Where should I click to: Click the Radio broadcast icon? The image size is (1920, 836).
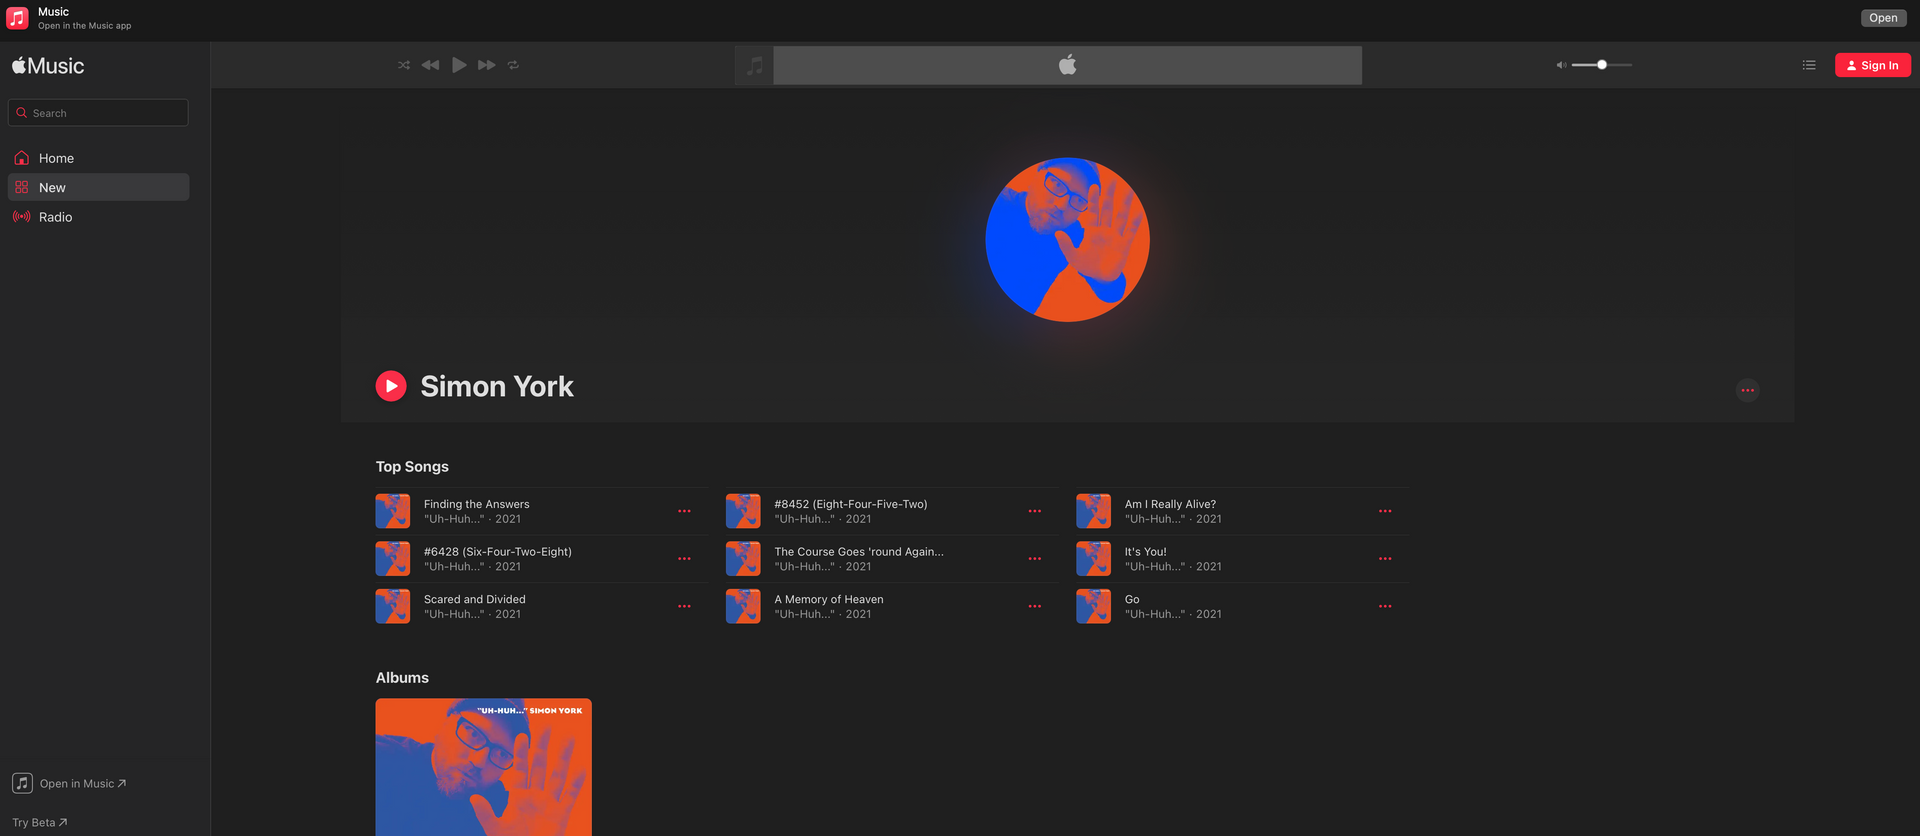(22, 217)
